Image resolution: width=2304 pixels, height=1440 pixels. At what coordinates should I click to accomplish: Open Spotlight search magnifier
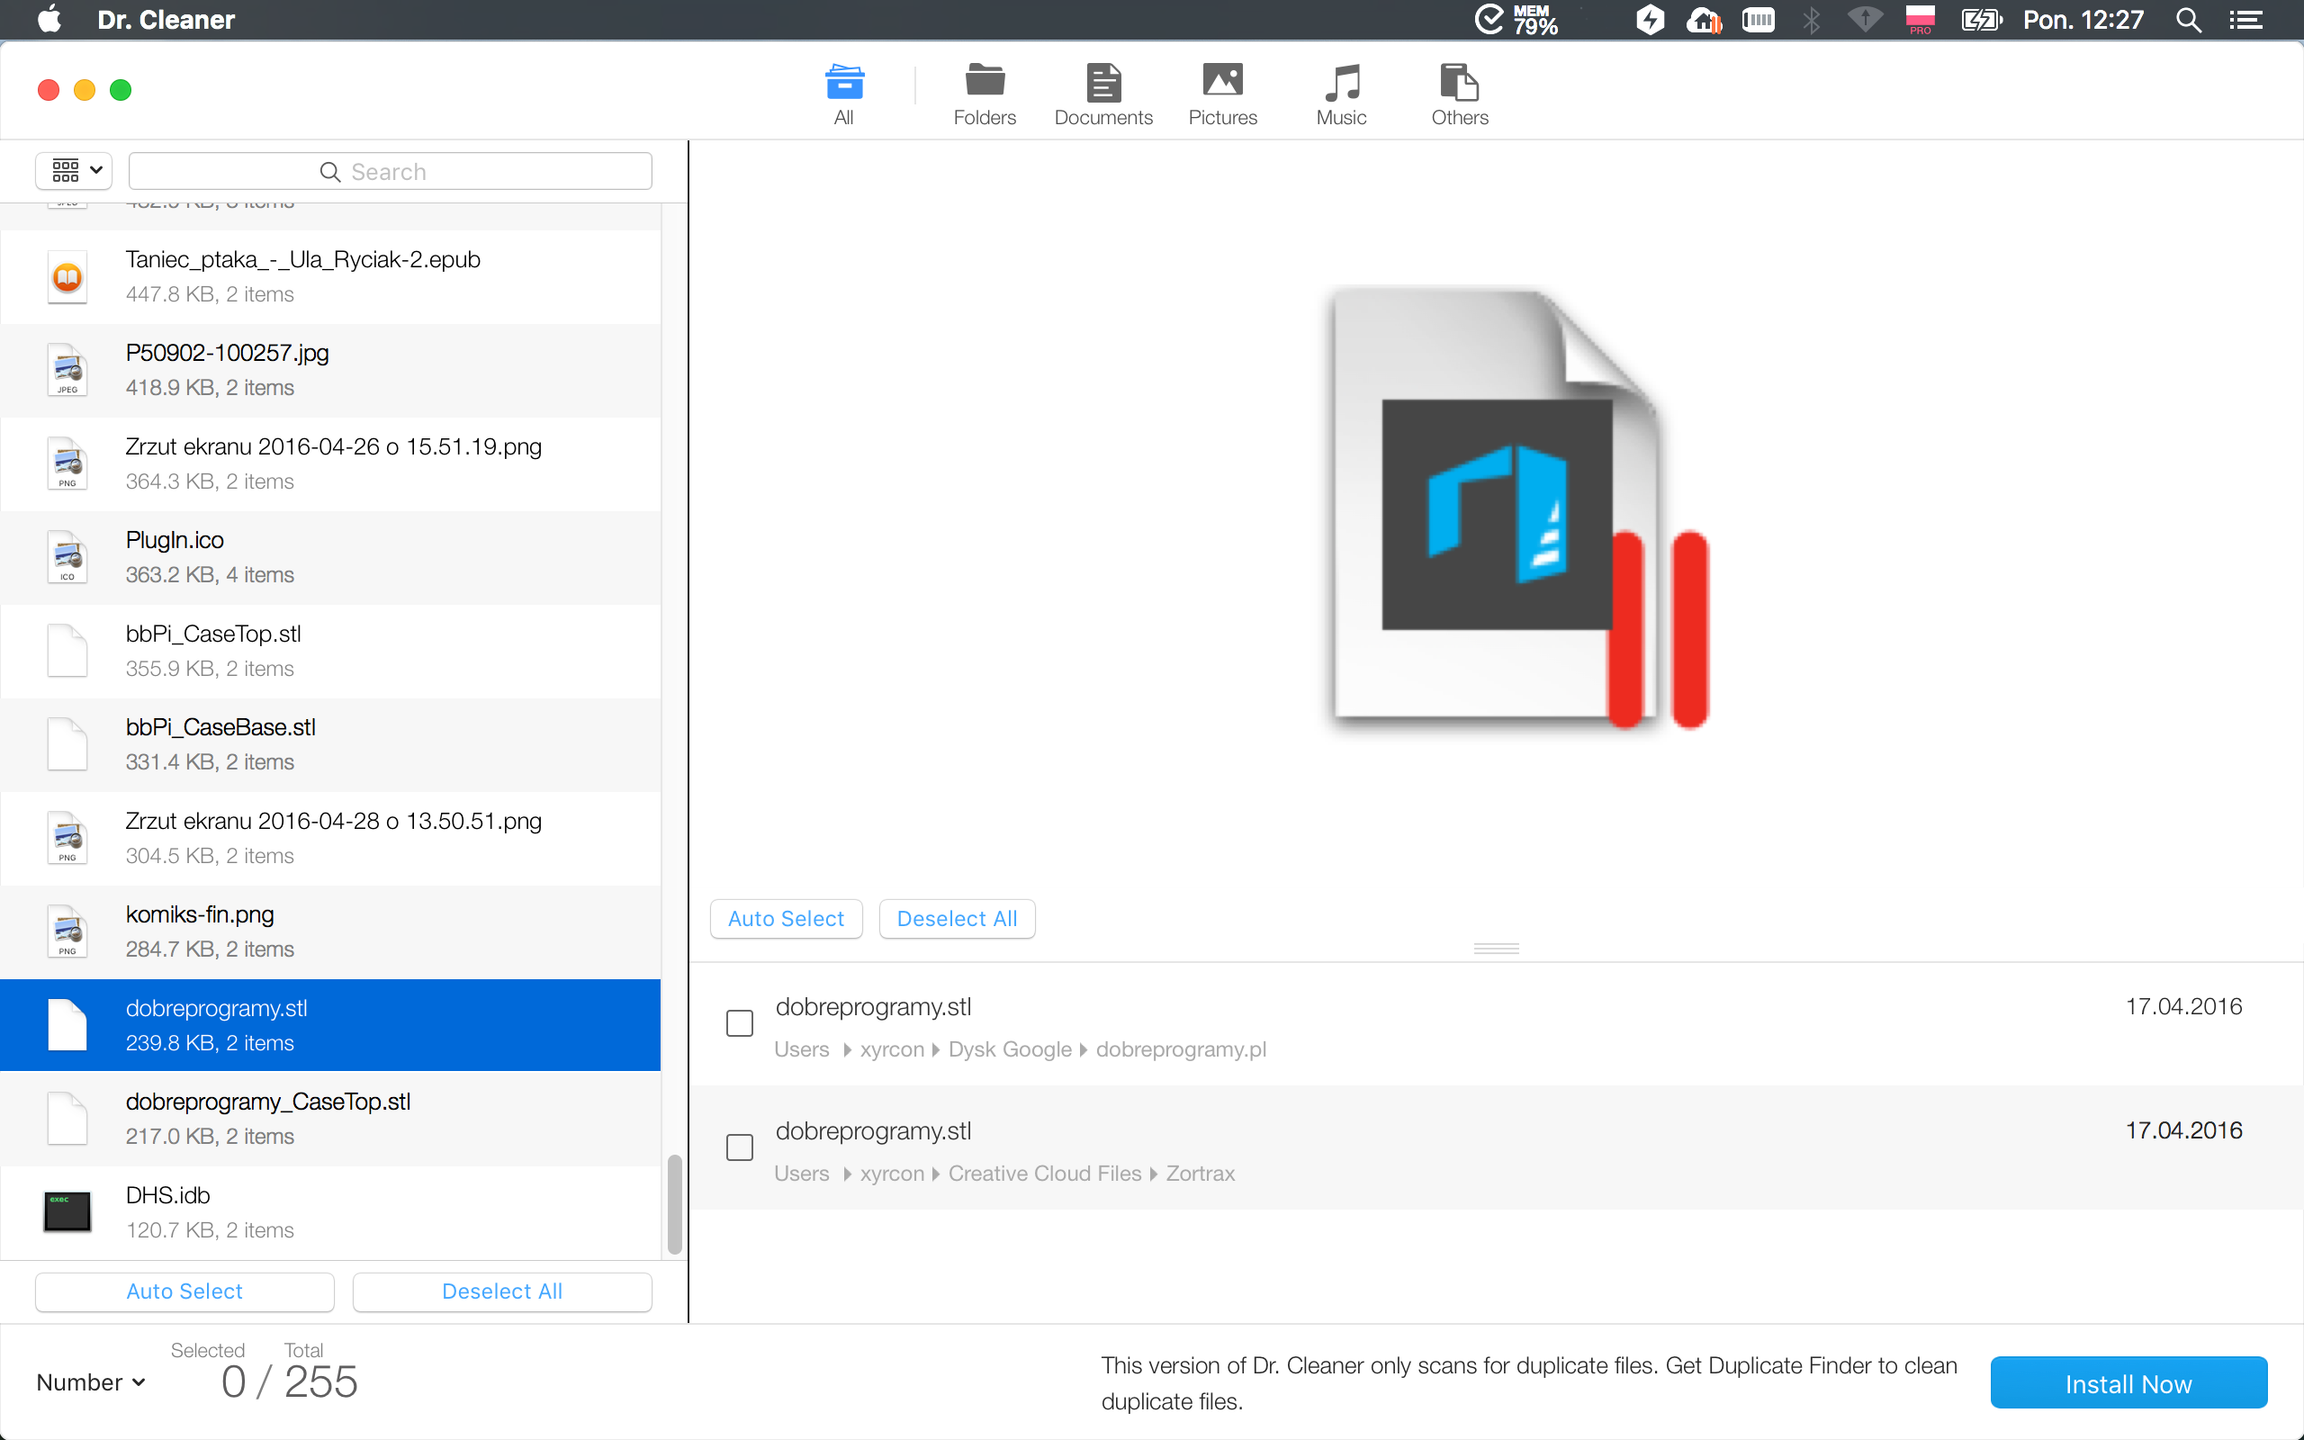coord(2188,20)
